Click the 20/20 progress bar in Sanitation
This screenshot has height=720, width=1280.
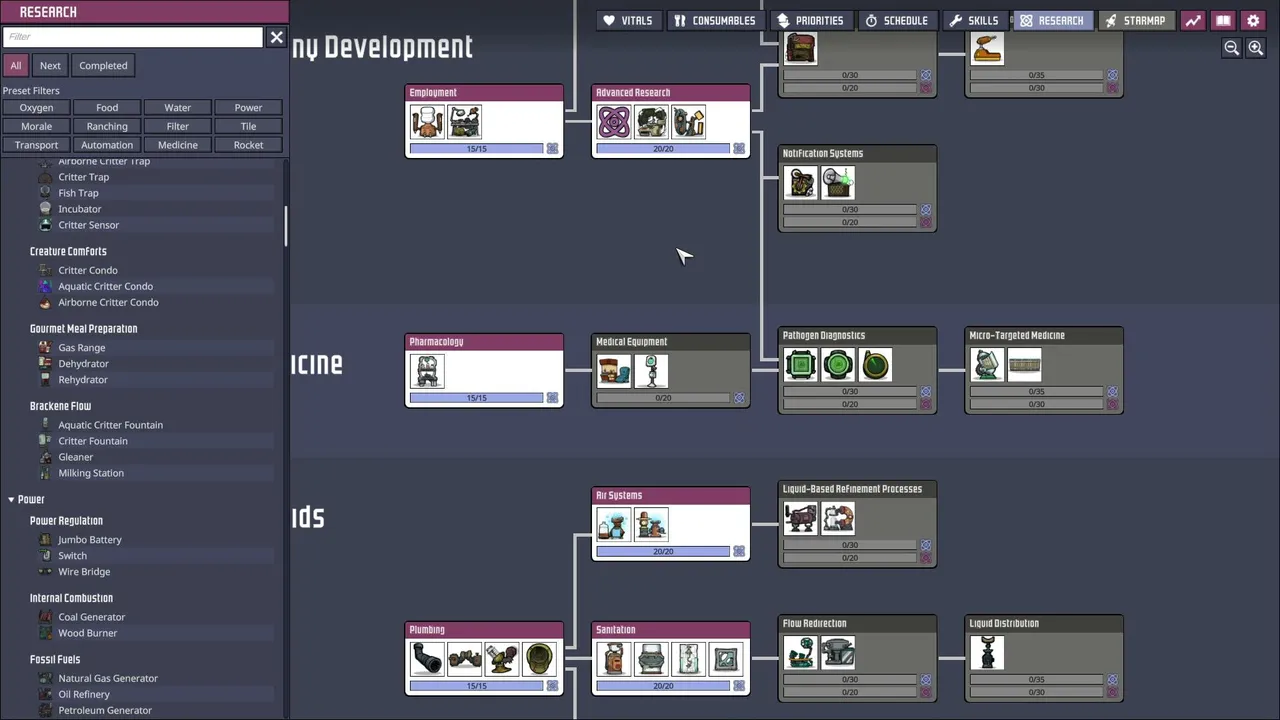coord(664,686)
